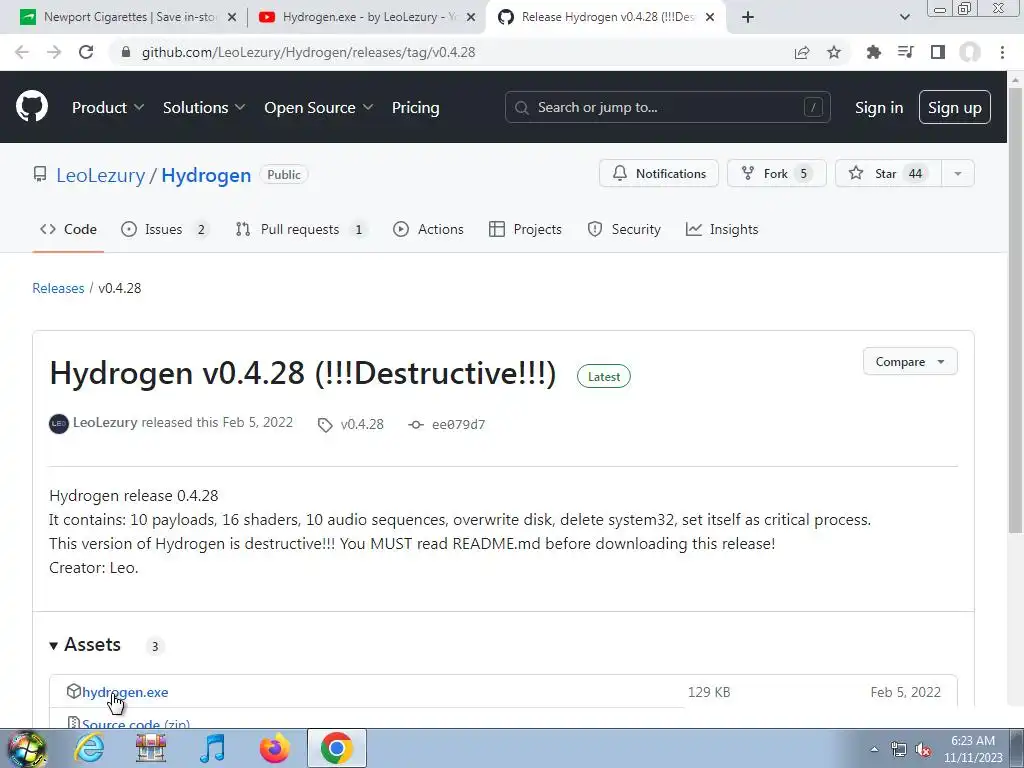The height and width of the screenshot is (768, 1024).
Task: Open the Security tab
Action: [624, 229]
